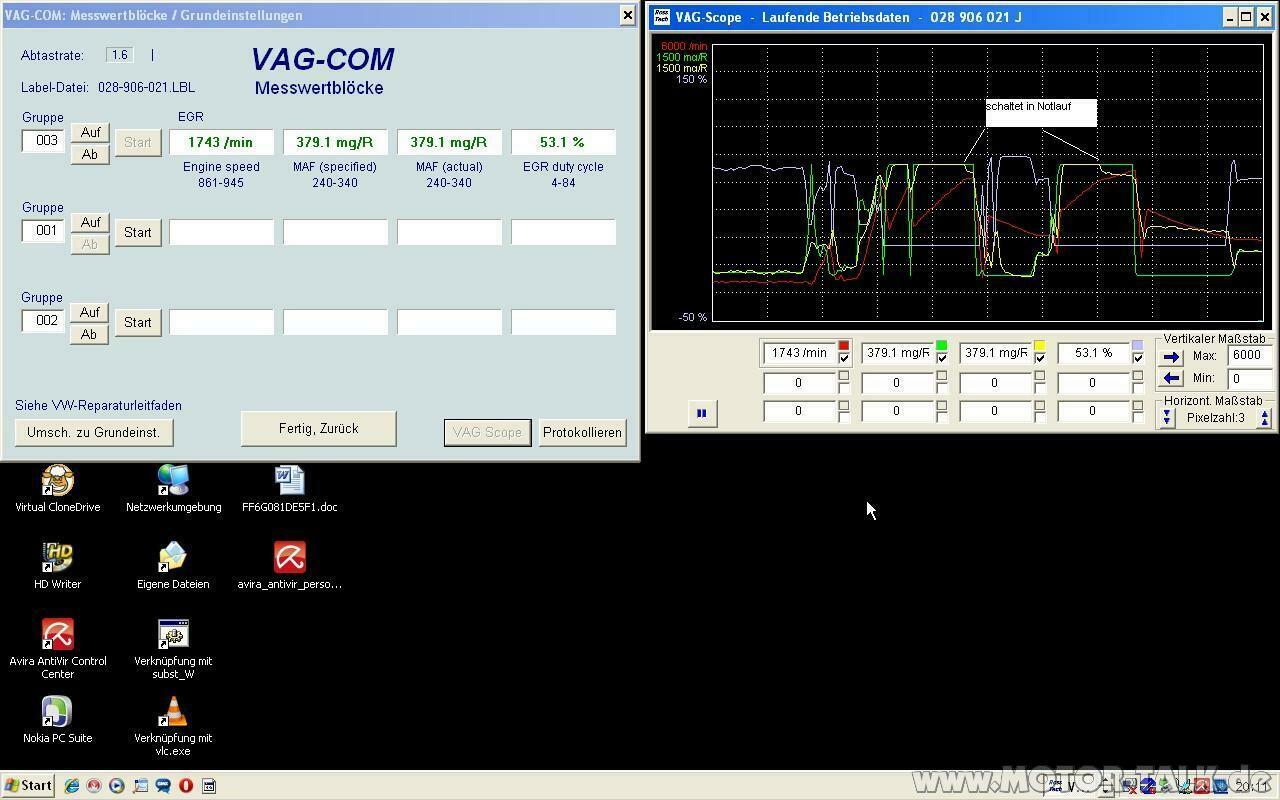Viewport: 1280px width, 800px height.
Task: Click the green trace color swatch
Action: coord(941,346)
